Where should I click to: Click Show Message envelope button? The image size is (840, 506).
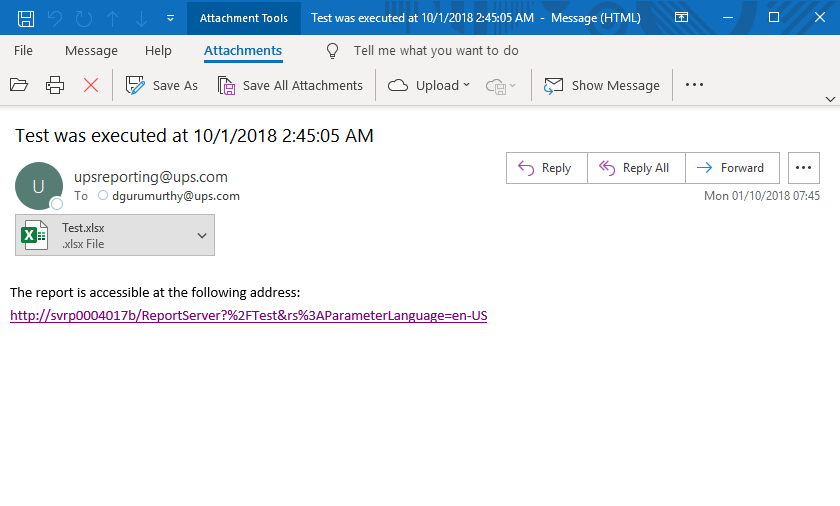[x=602, y=86]
